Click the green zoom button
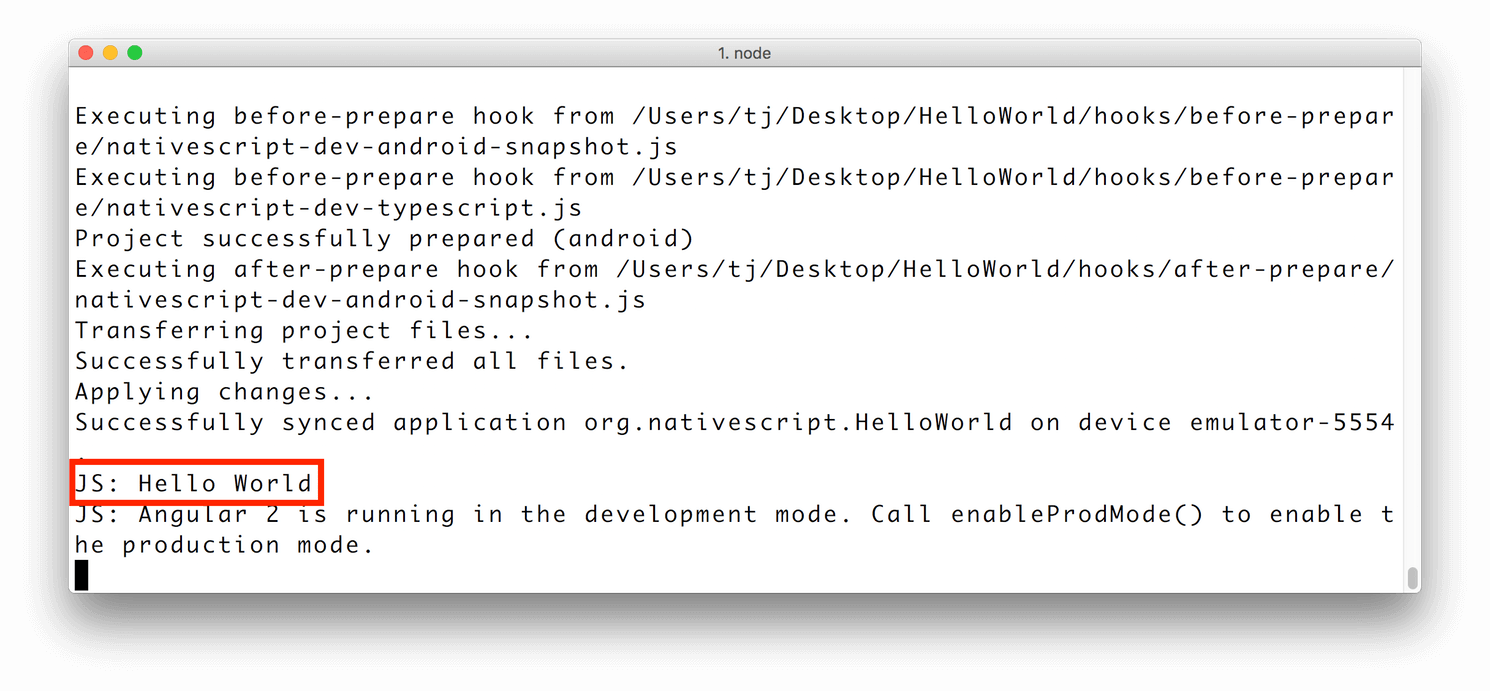Viewport: 1490px width, 691px height. (x=134, y=52)
